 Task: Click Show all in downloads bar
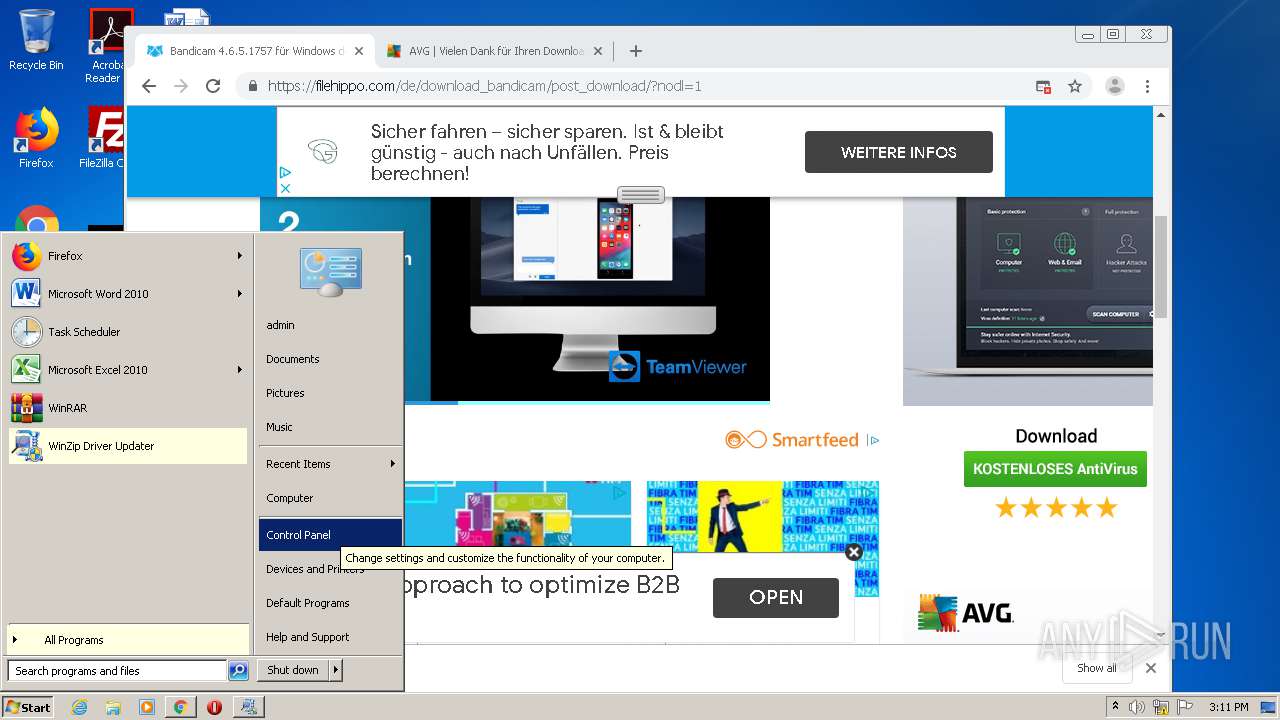pyautogui.click(x=1097, y=668)
